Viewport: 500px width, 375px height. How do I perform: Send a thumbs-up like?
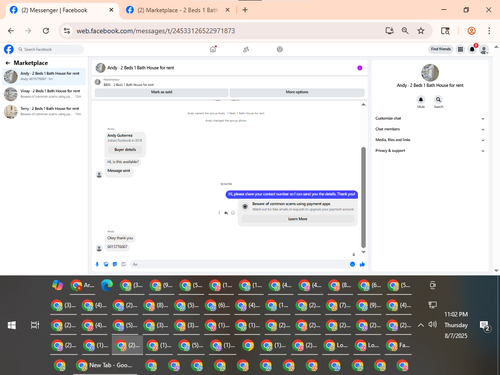pos(362,264)
